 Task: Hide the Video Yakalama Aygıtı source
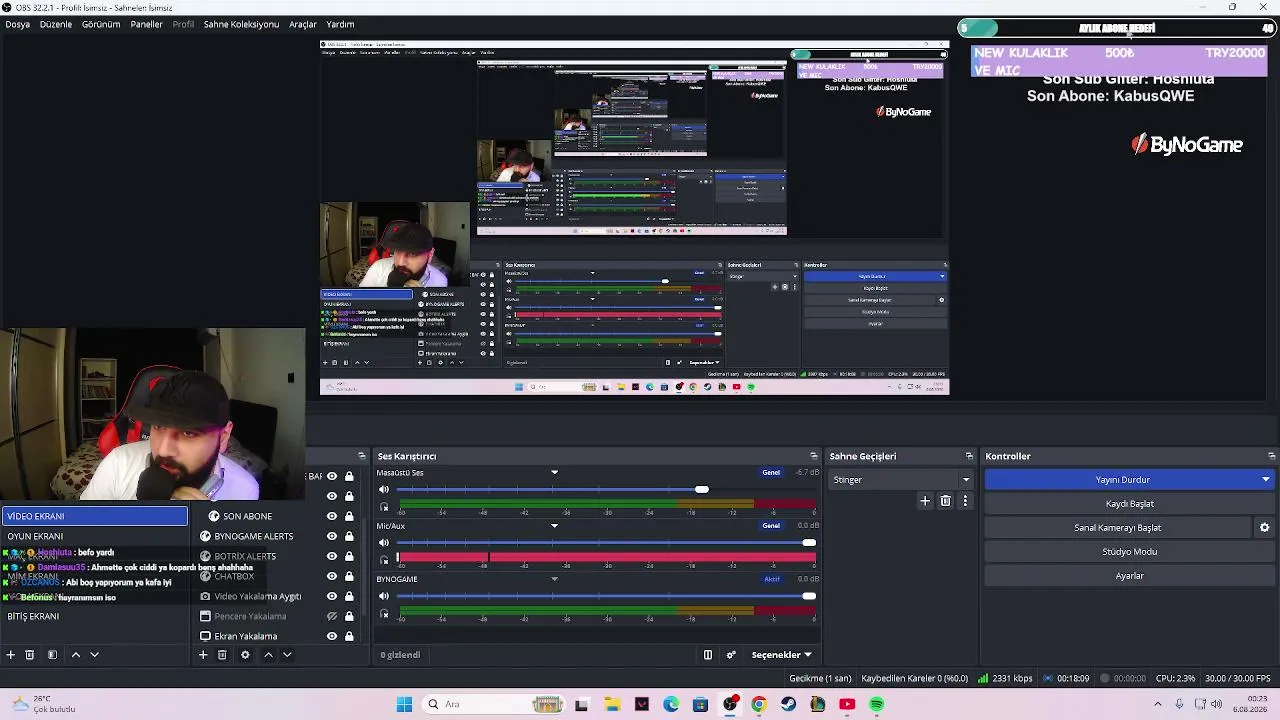332,596
